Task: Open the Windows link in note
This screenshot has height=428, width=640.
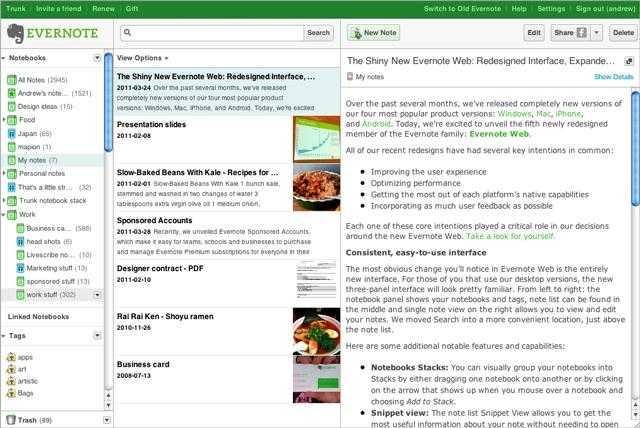Action: click(x=514, y=114)
